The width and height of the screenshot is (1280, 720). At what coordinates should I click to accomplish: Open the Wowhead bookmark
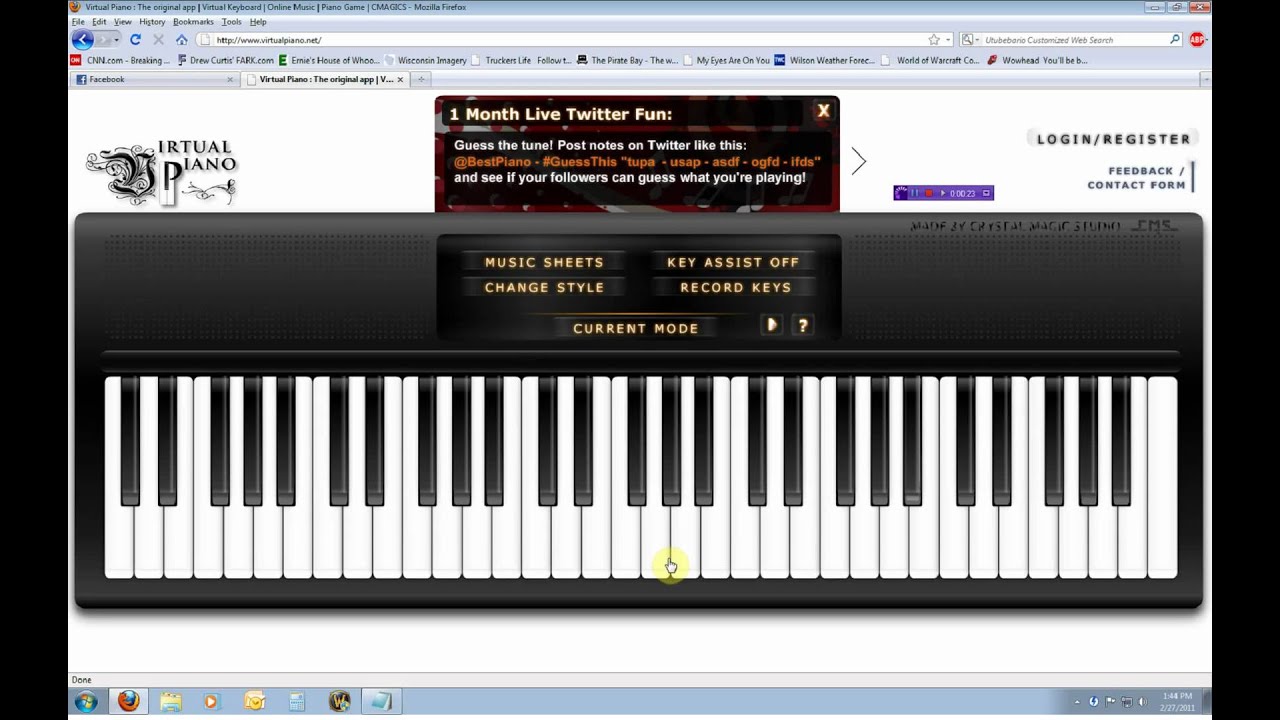[1037, 60]
